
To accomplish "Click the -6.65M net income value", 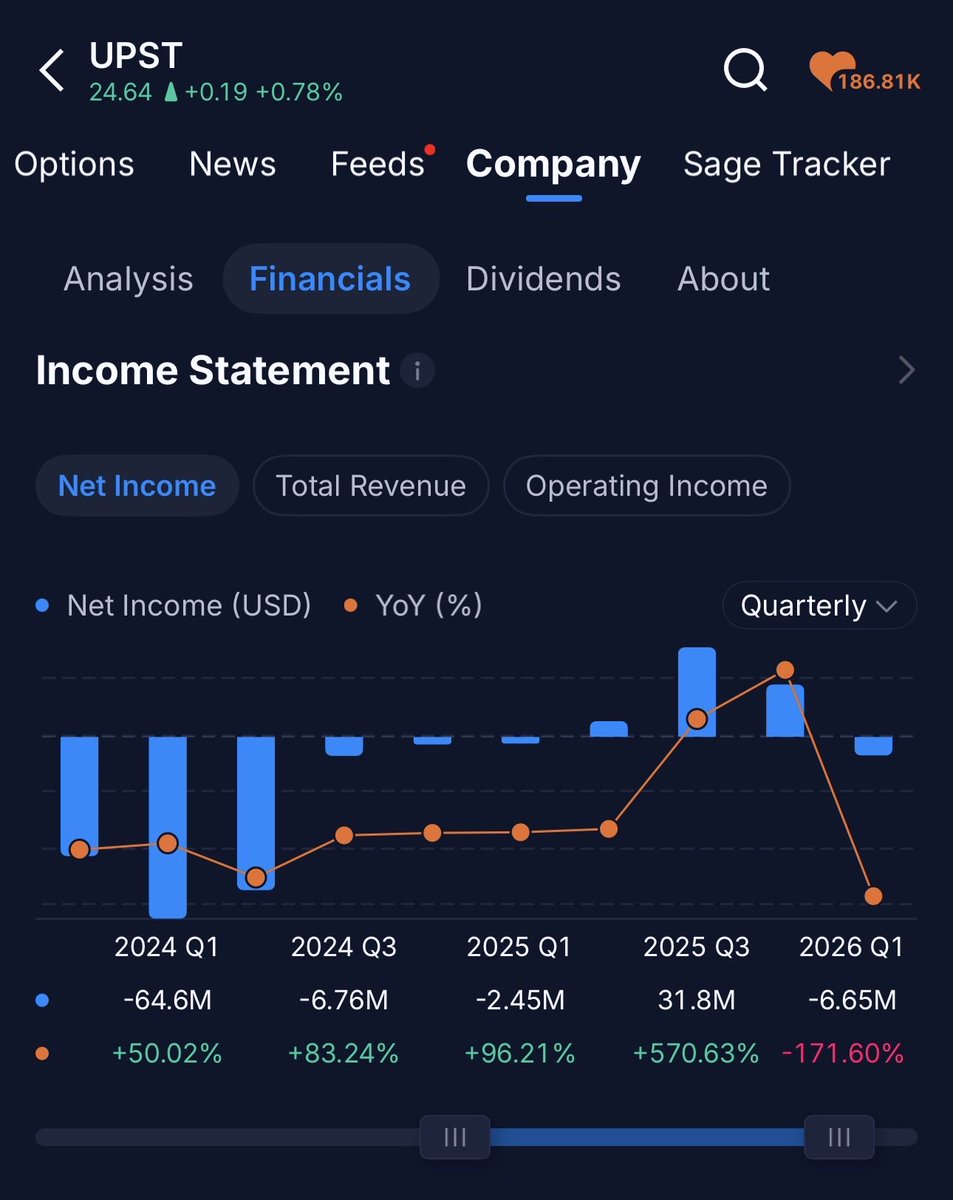I will click(x=851, y=1000).
